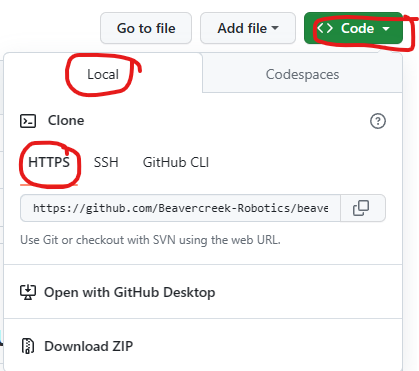Click the repository HTTPS URL field

pos(180,208)
